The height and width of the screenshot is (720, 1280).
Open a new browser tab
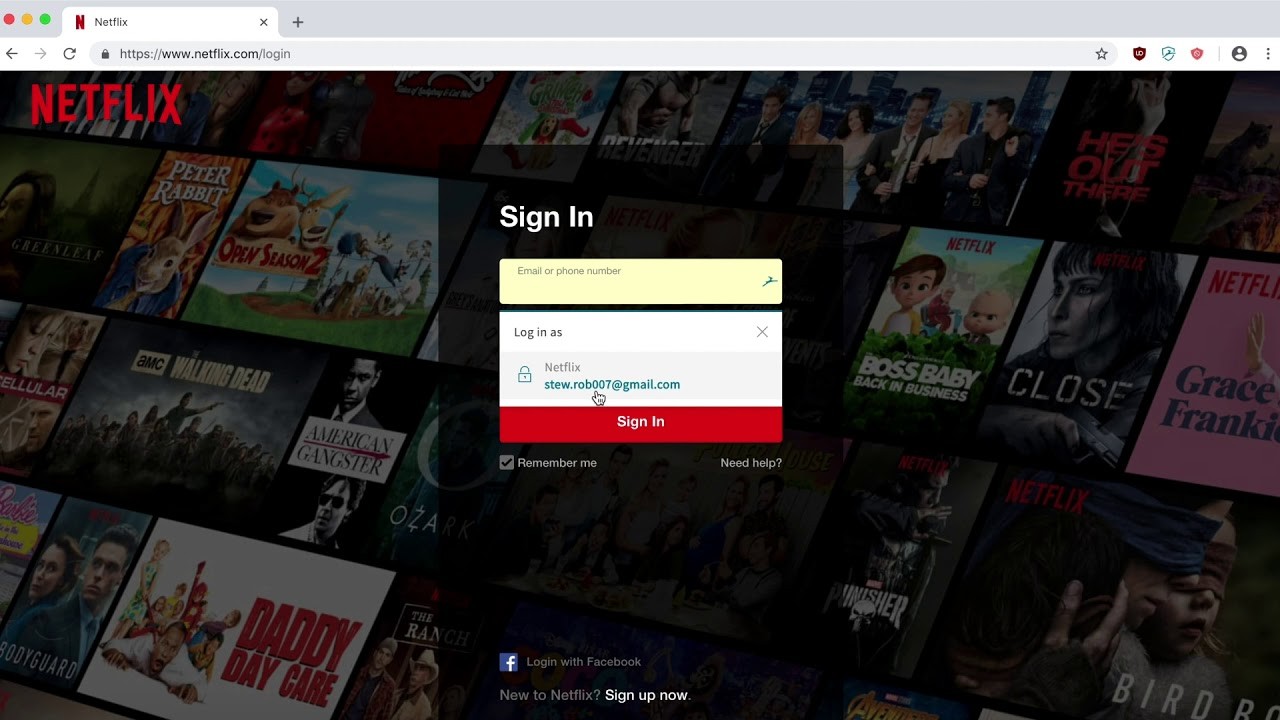coord(298,22)
